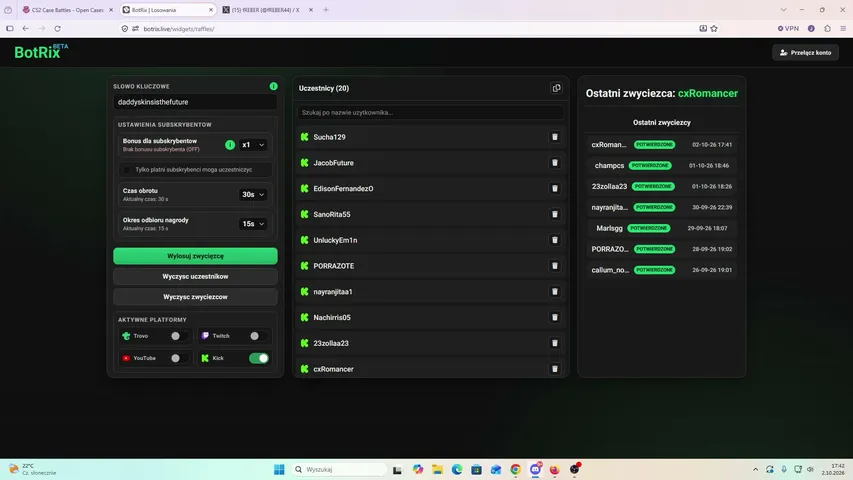Image resolution: width=853 pixels, height=480 pixels.
Task: Launch Chrome from the taskbar
Action: click(515, 469)
